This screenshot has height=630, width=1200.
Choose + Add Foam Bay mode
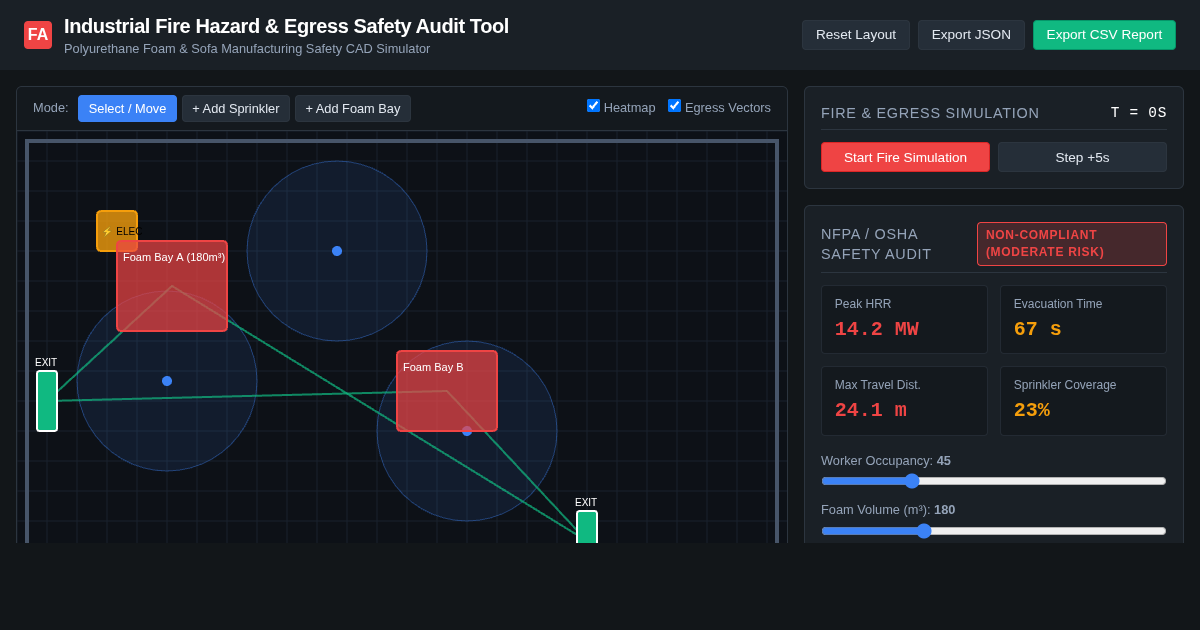353,109
